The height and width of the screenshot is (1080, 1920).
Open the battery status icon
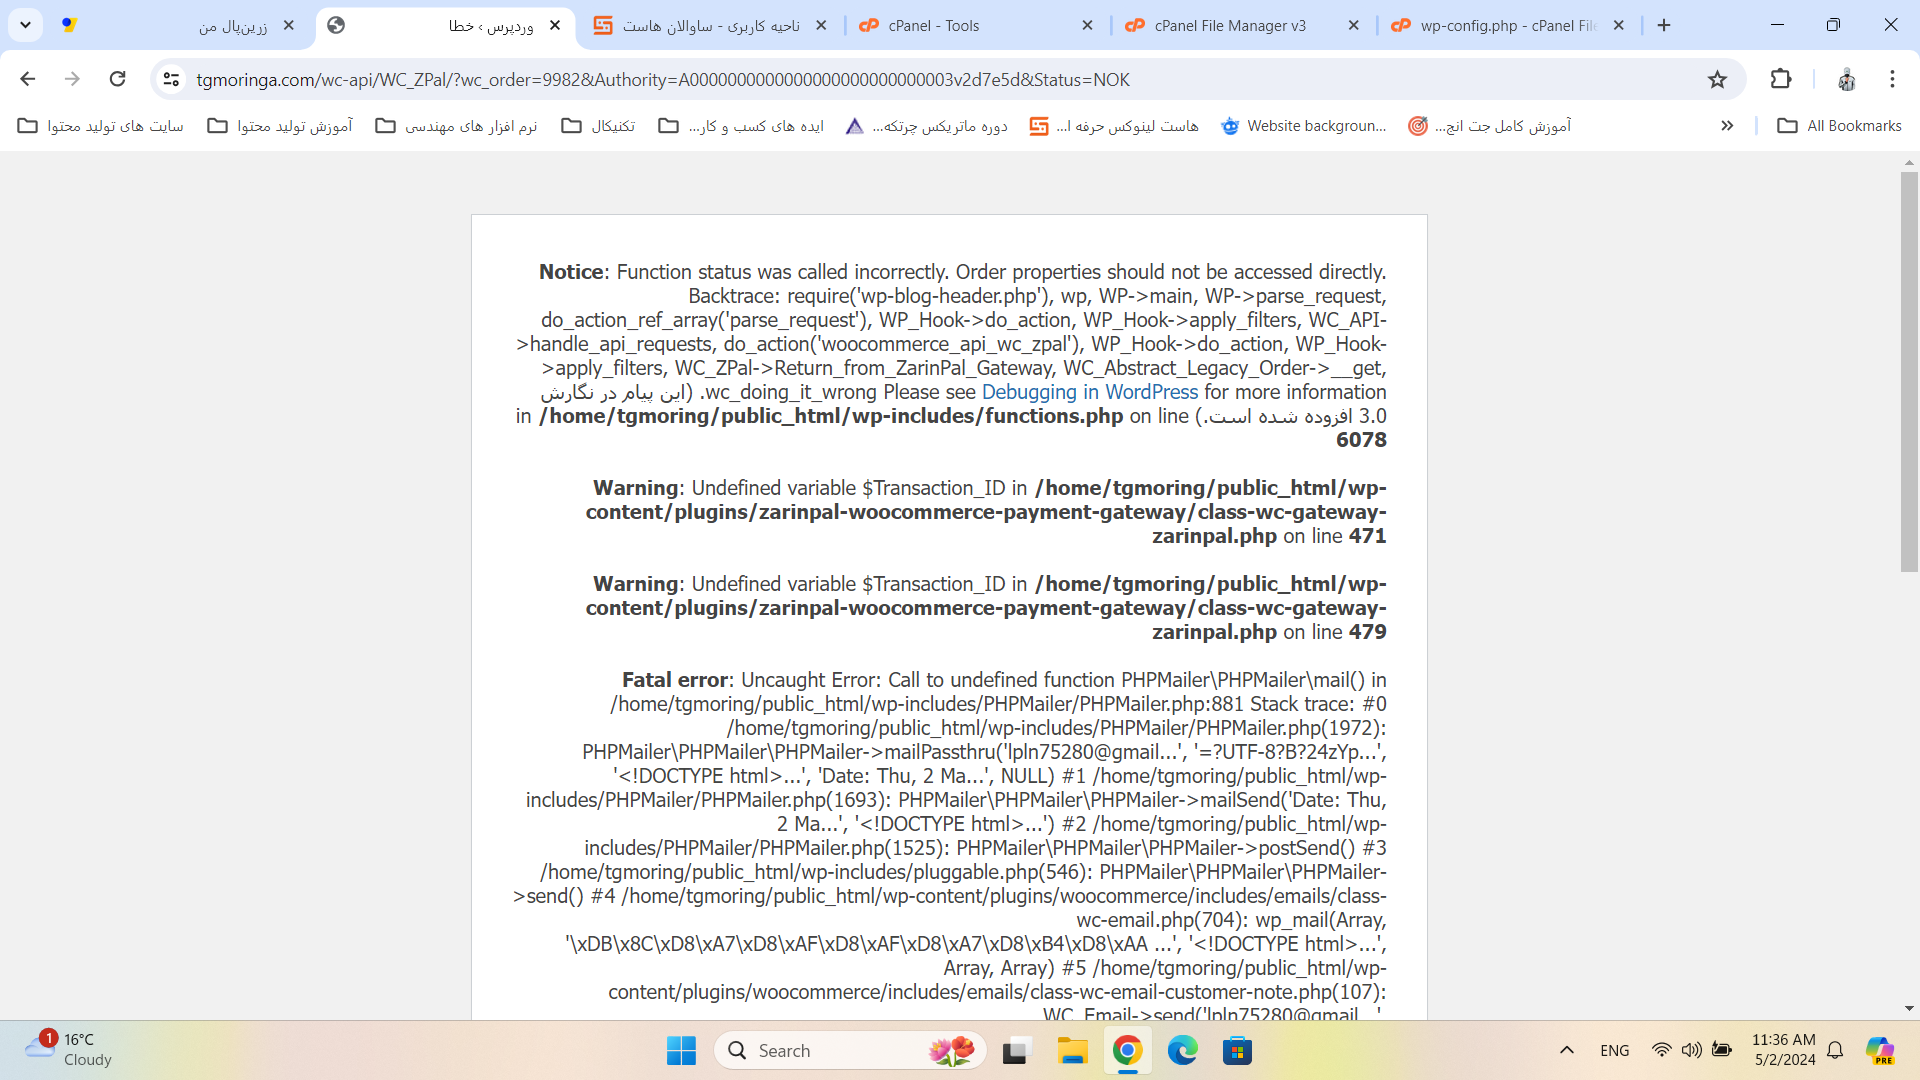pyautogui.click(x=1722, y=1050)
